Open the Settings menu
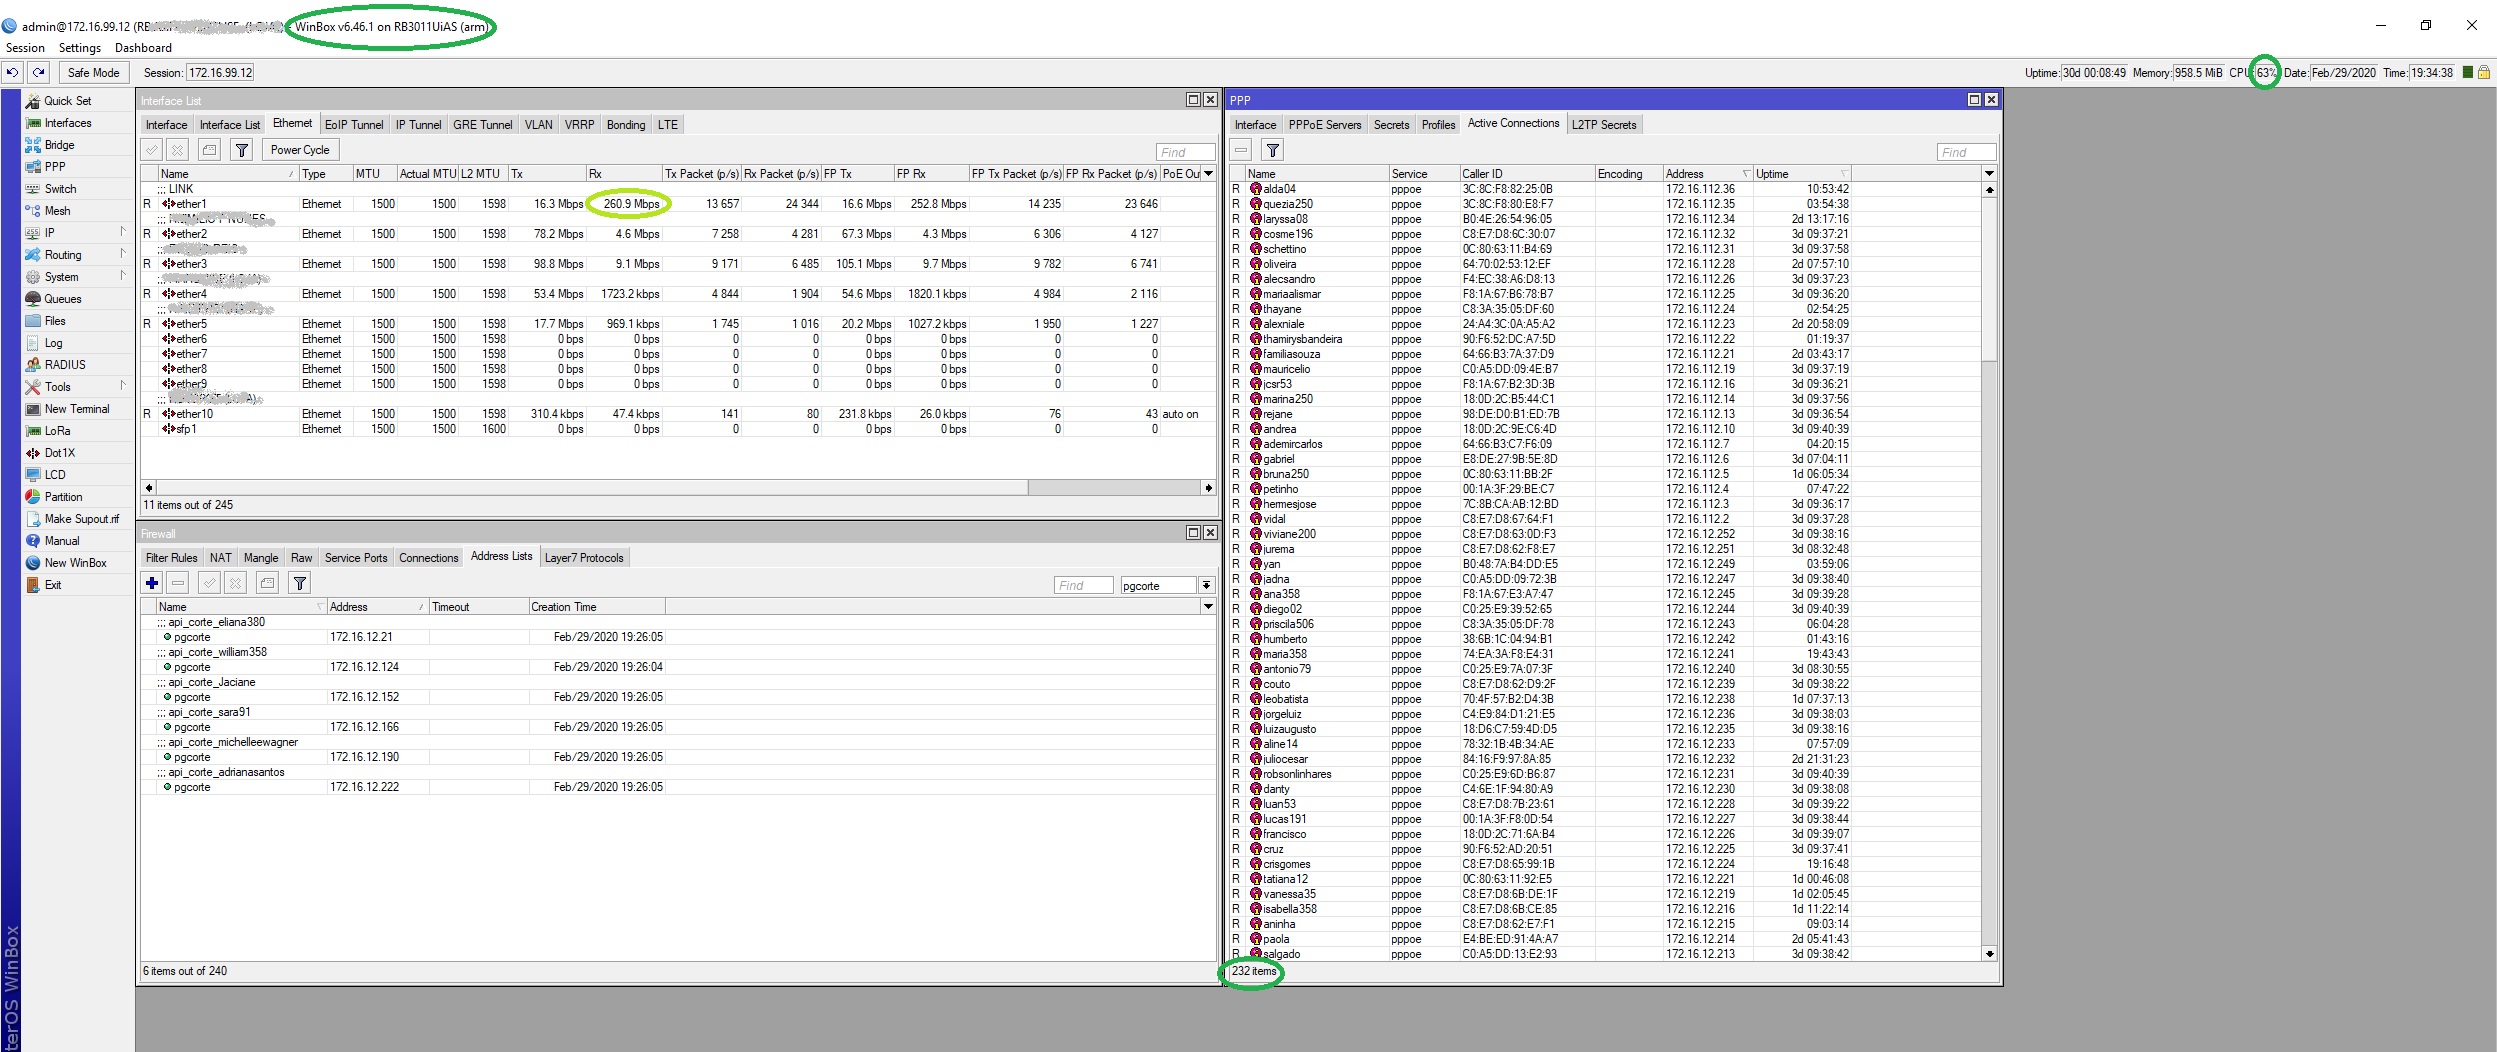The width and height of the screenshot is (2497, 1052). (79, 48)
